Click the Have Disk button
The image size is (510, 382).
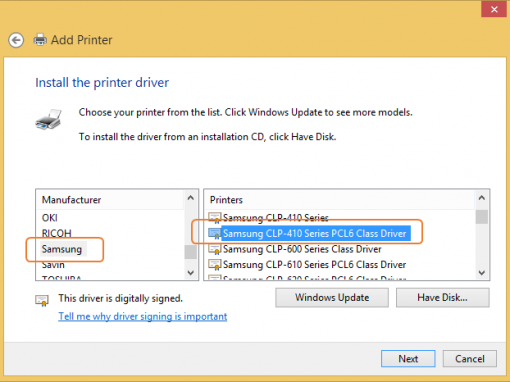[443, 297]
